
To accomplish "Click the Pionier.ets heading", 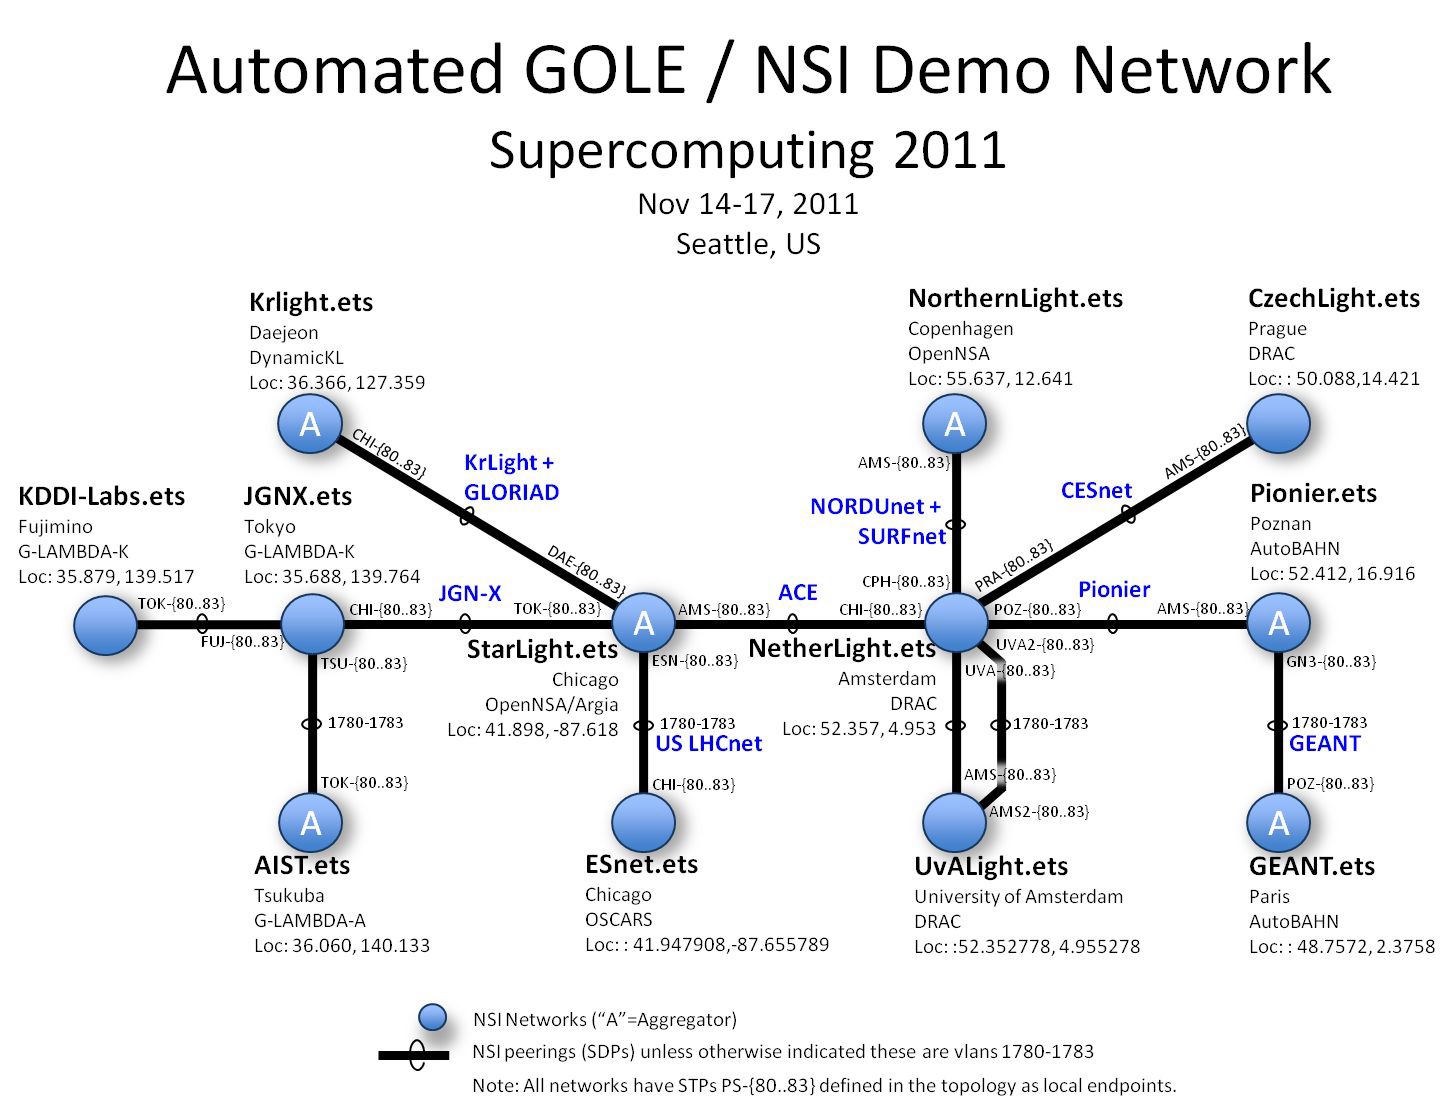I will pos(1313,493).
